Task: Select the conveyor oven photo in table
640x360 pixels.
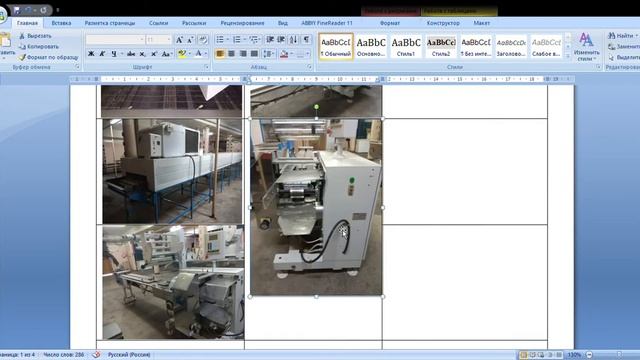Action: point(172,171)
